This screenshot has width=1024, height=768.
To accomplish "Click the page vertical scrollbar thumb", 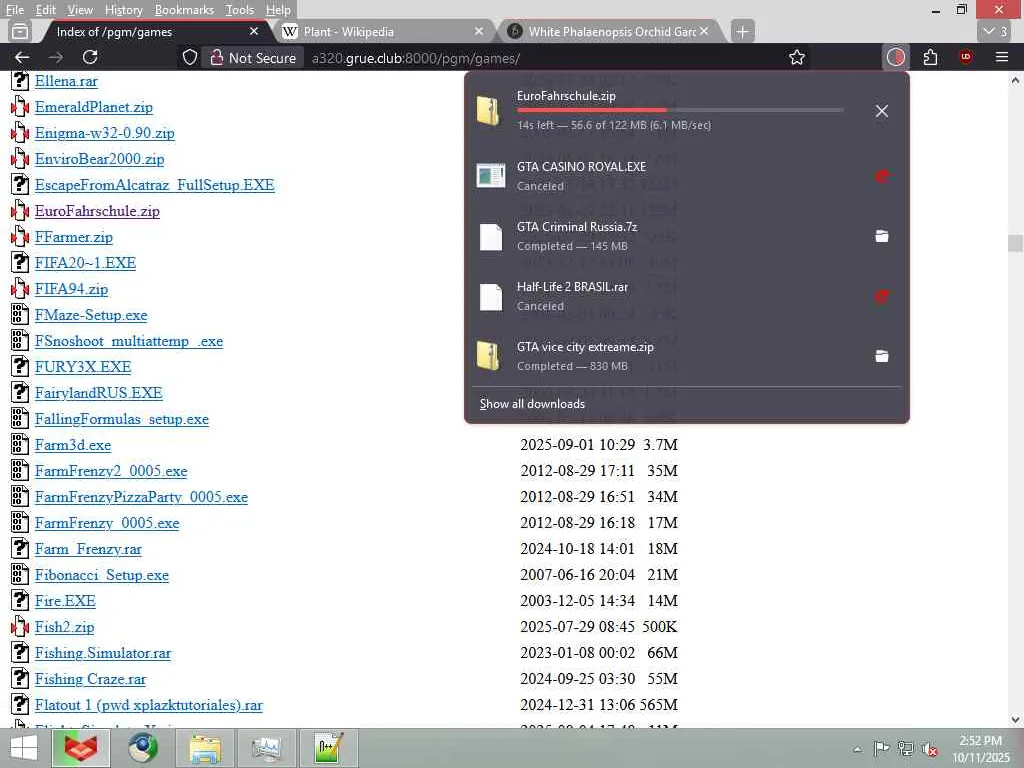I will point(1015,244).
